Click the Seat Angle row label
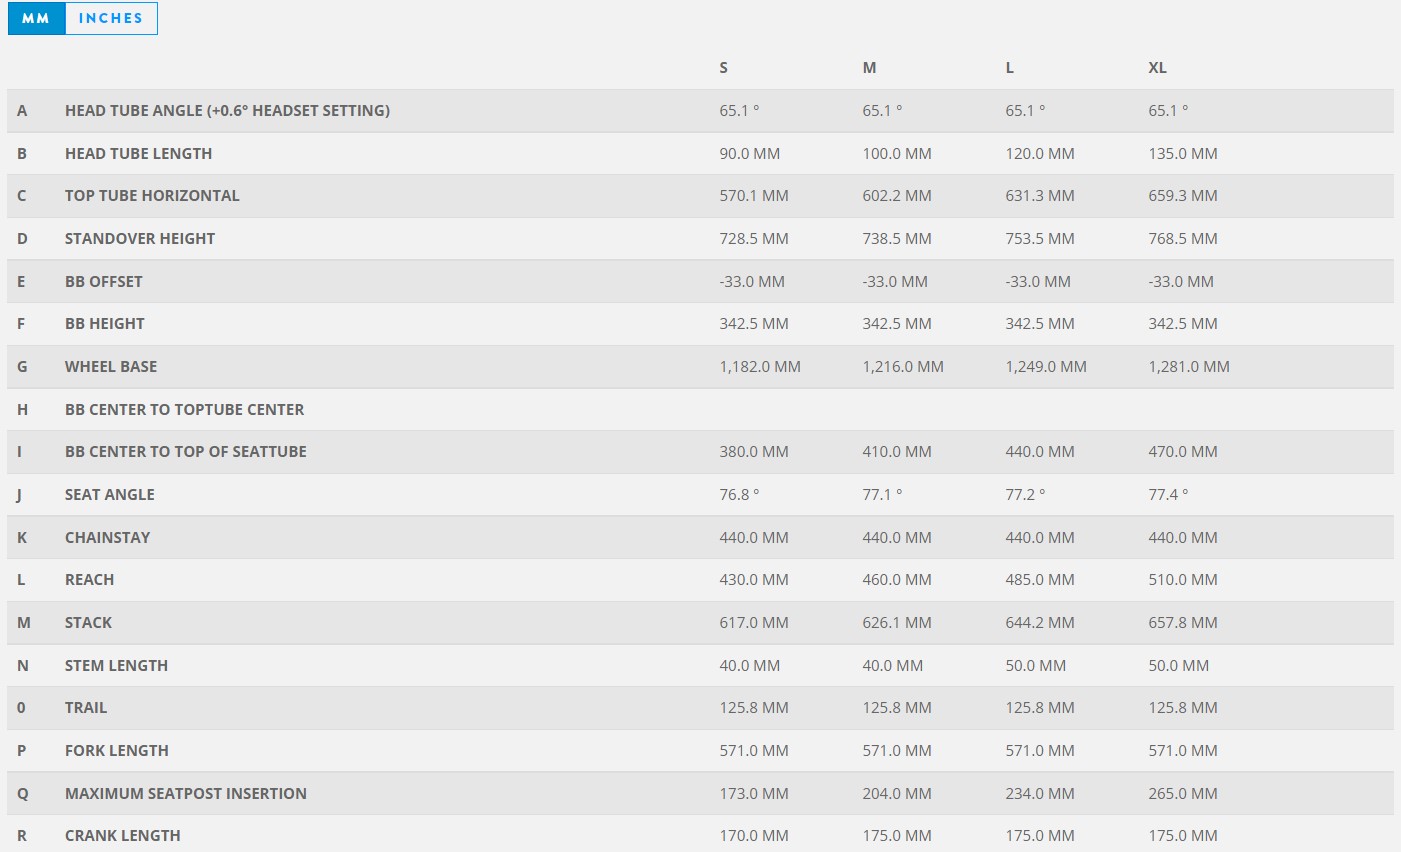 (x=110, y=495)
